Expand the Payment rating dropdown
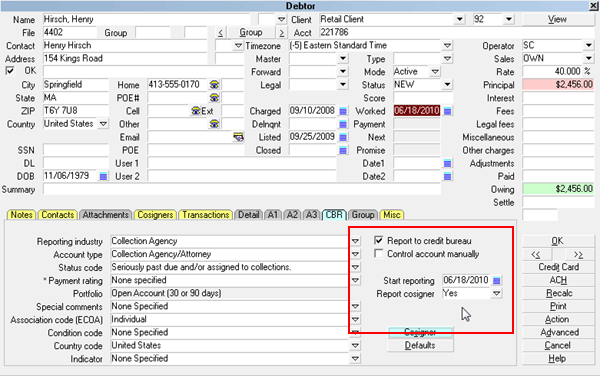 point(355,280)
